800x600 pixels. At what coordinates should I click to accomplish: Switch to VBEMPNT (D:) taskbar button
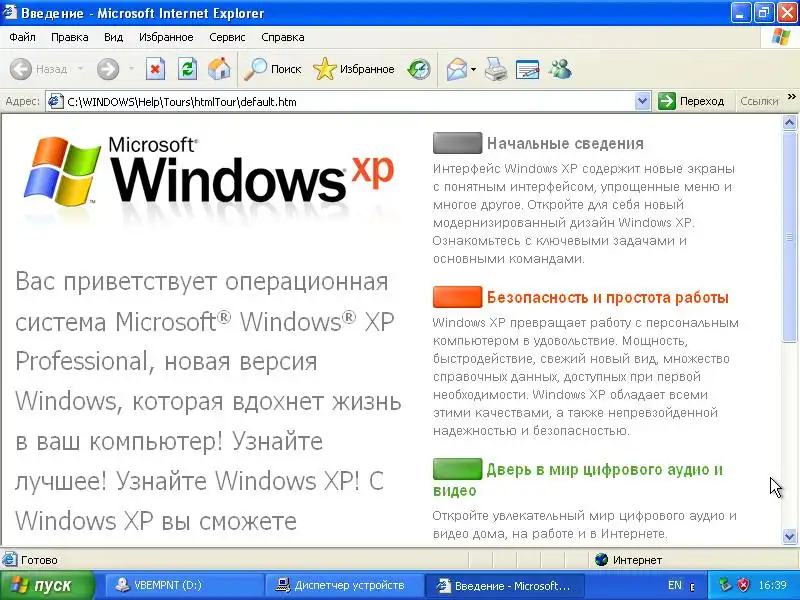(184, 585)
